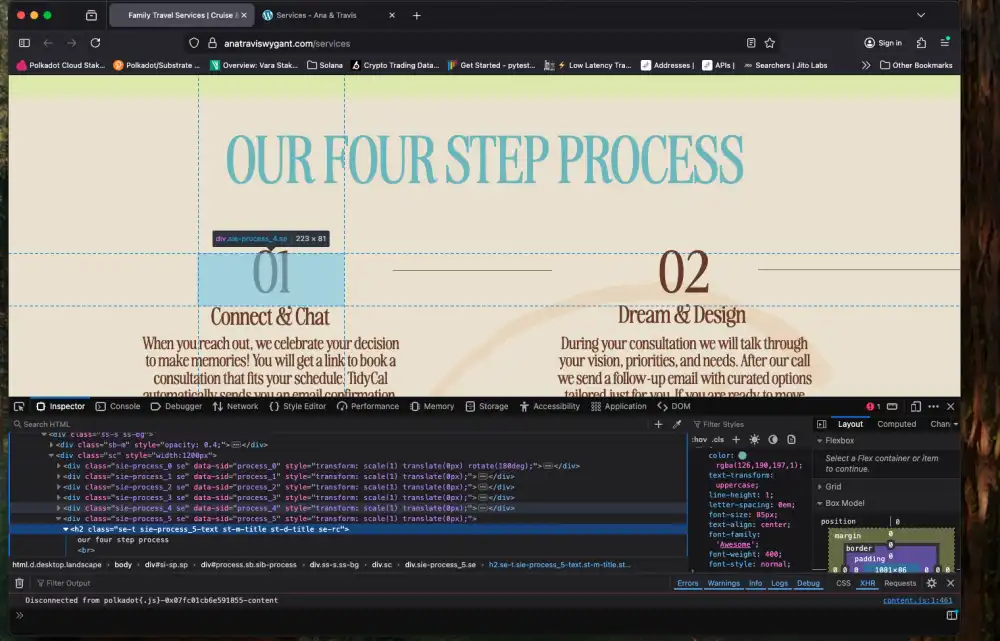Click the eyedropper color grabber icon
1000x641 pixels.
[677, 424]
